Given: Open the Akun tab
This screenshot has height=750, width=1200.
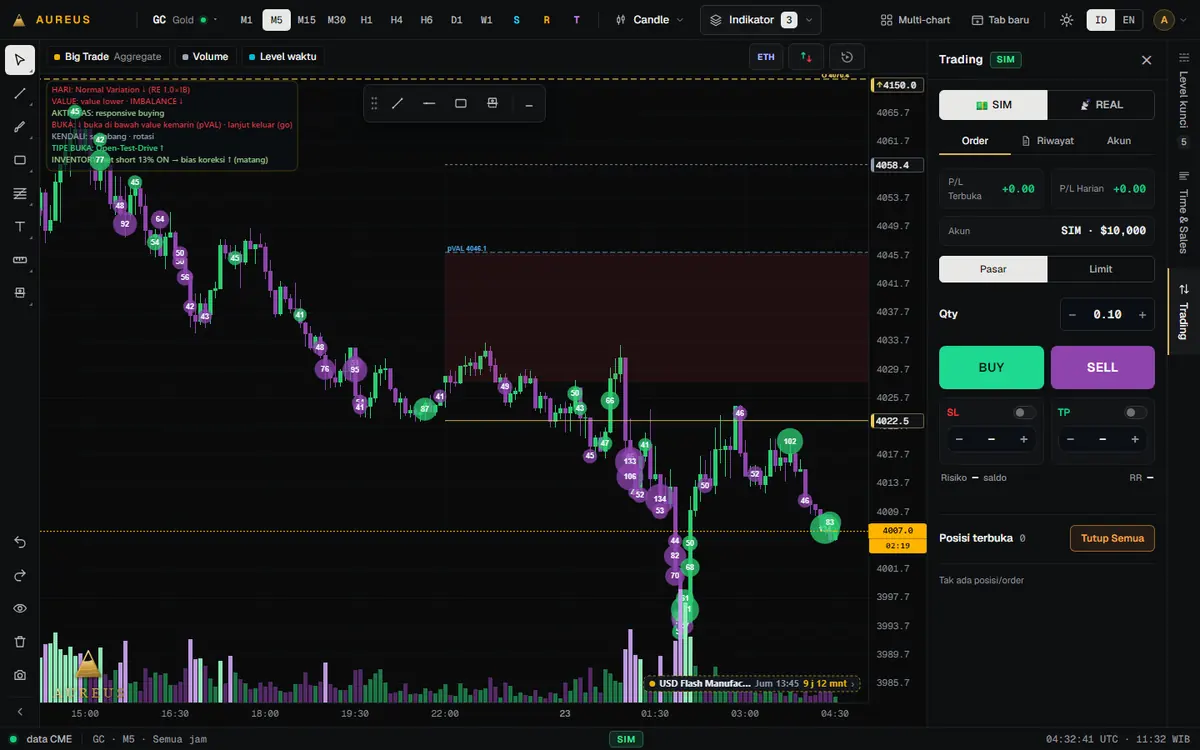Looking at the screenshot, I should (x=1119, y=141).
